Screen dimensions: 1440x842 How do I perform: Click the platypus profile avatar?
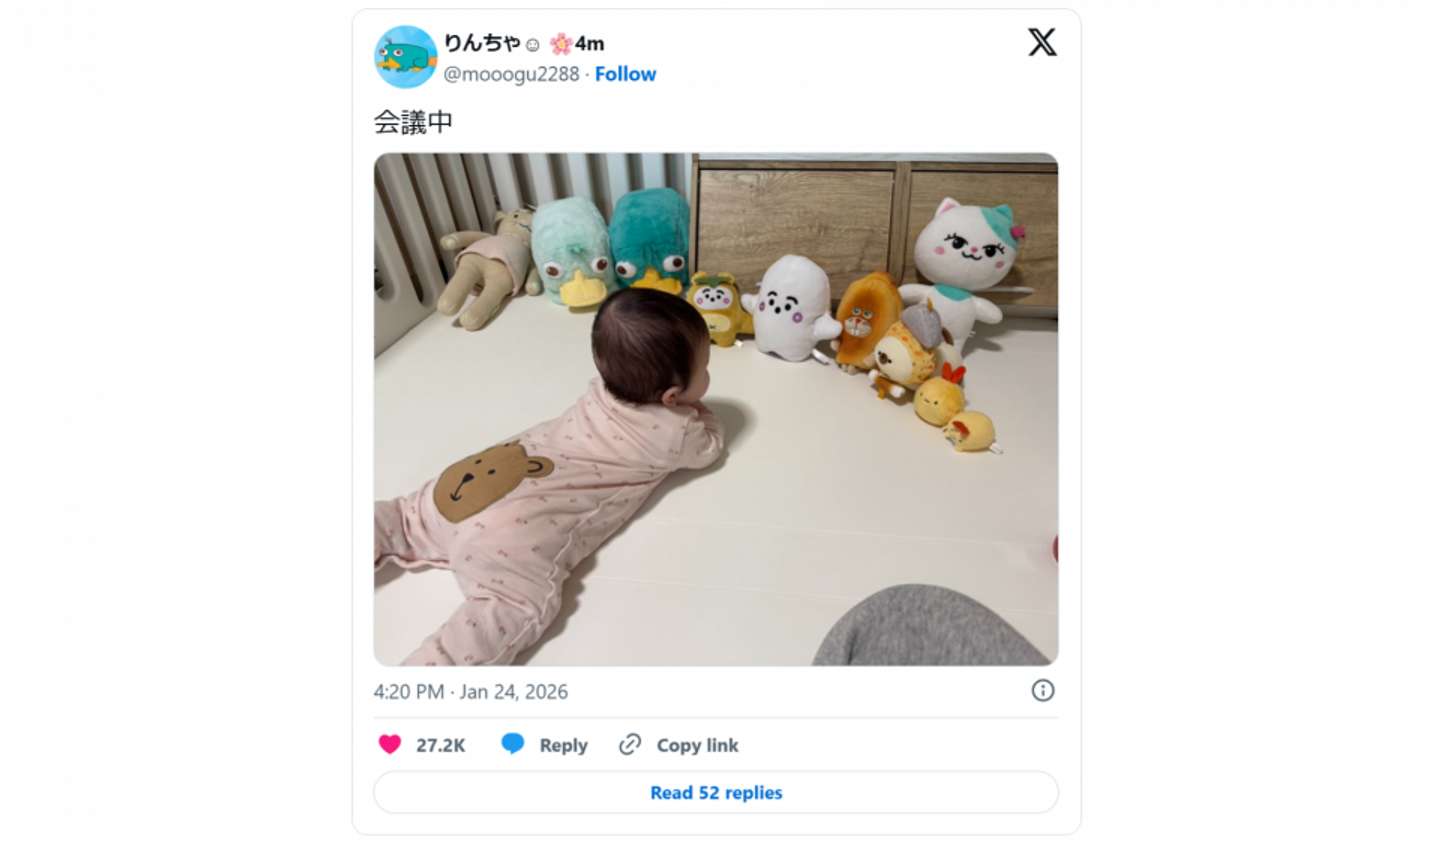[405, 57]
